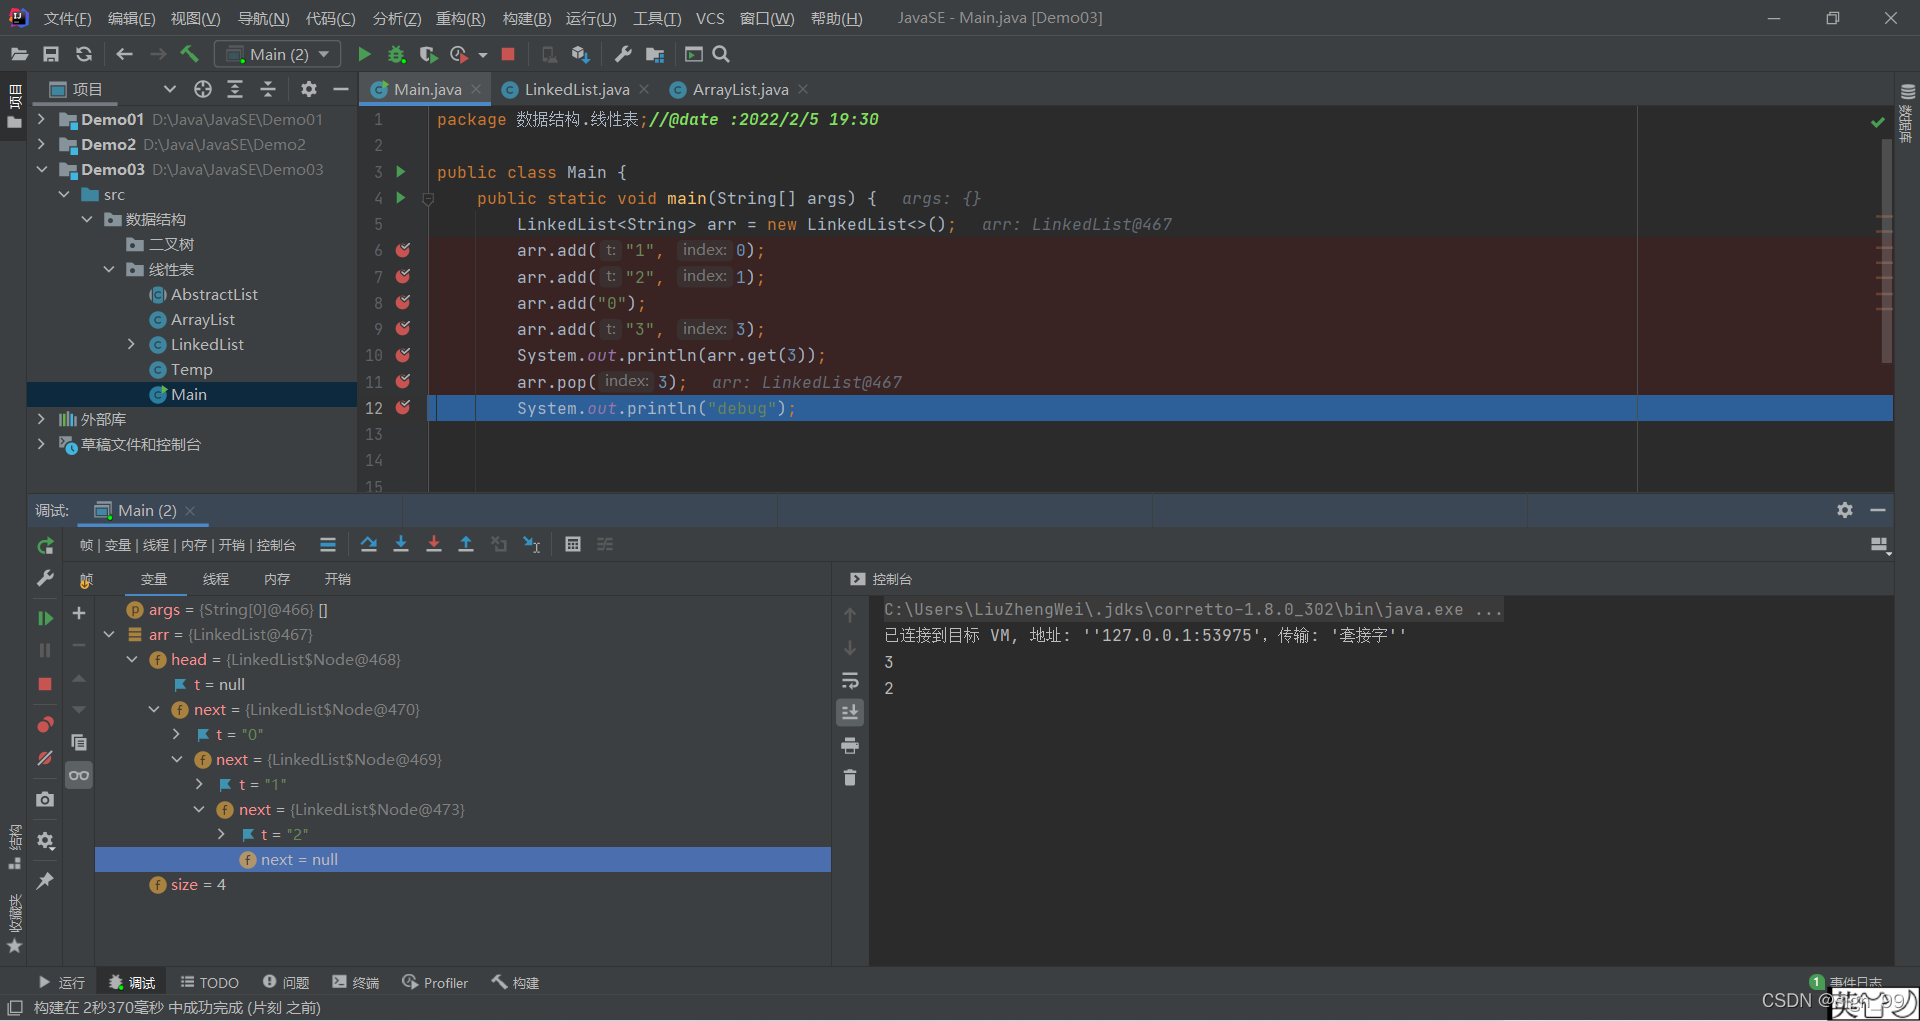Start debugging with the bug icon
The height and width of the screenshot is (1021, 1920).
click(x=396, y=54)
